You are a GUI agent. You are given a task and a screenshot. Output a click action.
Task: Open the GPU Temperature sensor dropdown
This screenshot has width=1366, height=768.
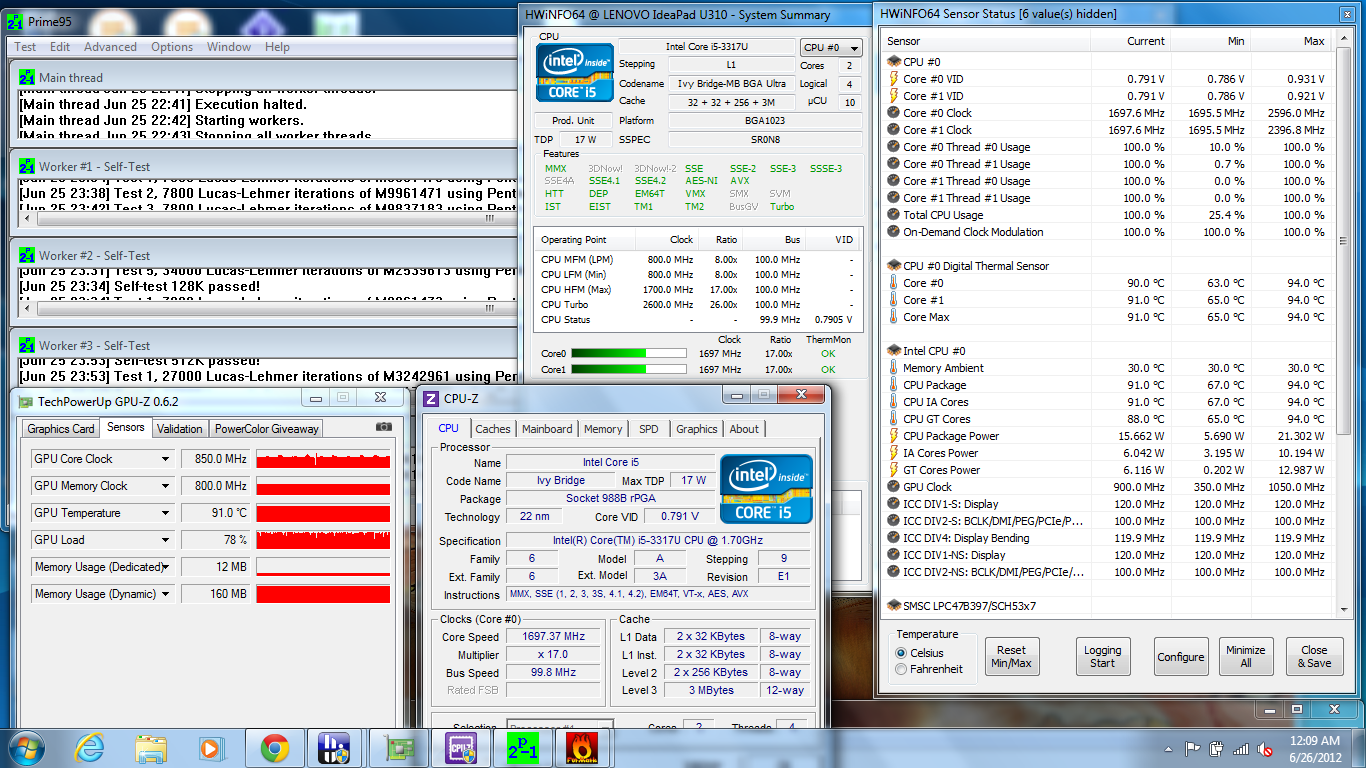166,513
